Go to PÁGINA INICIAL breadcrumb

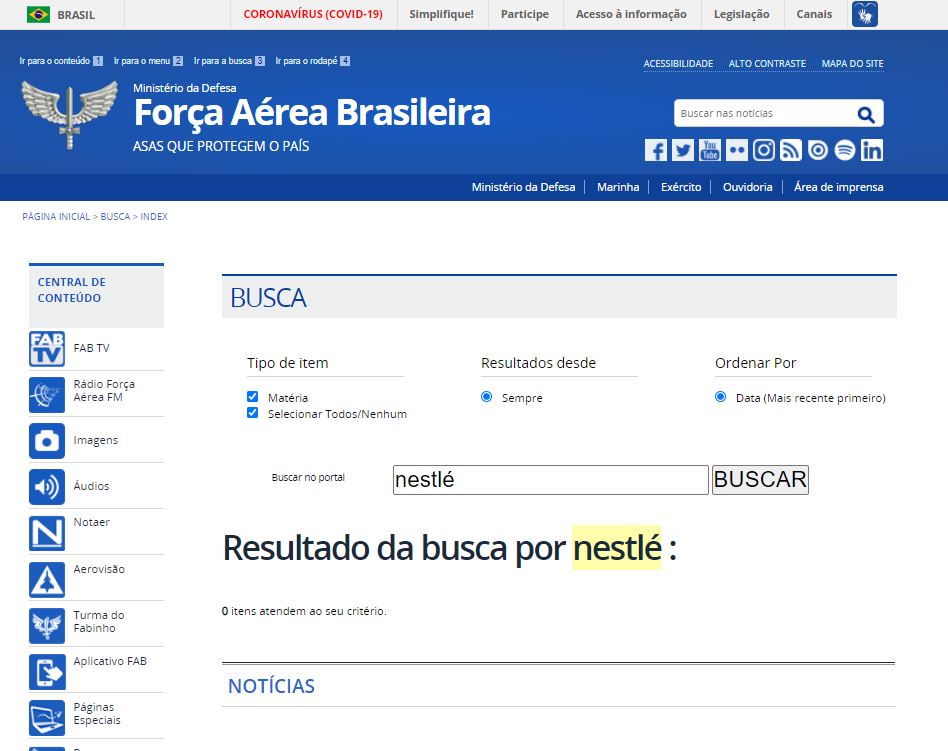(56, 216)
